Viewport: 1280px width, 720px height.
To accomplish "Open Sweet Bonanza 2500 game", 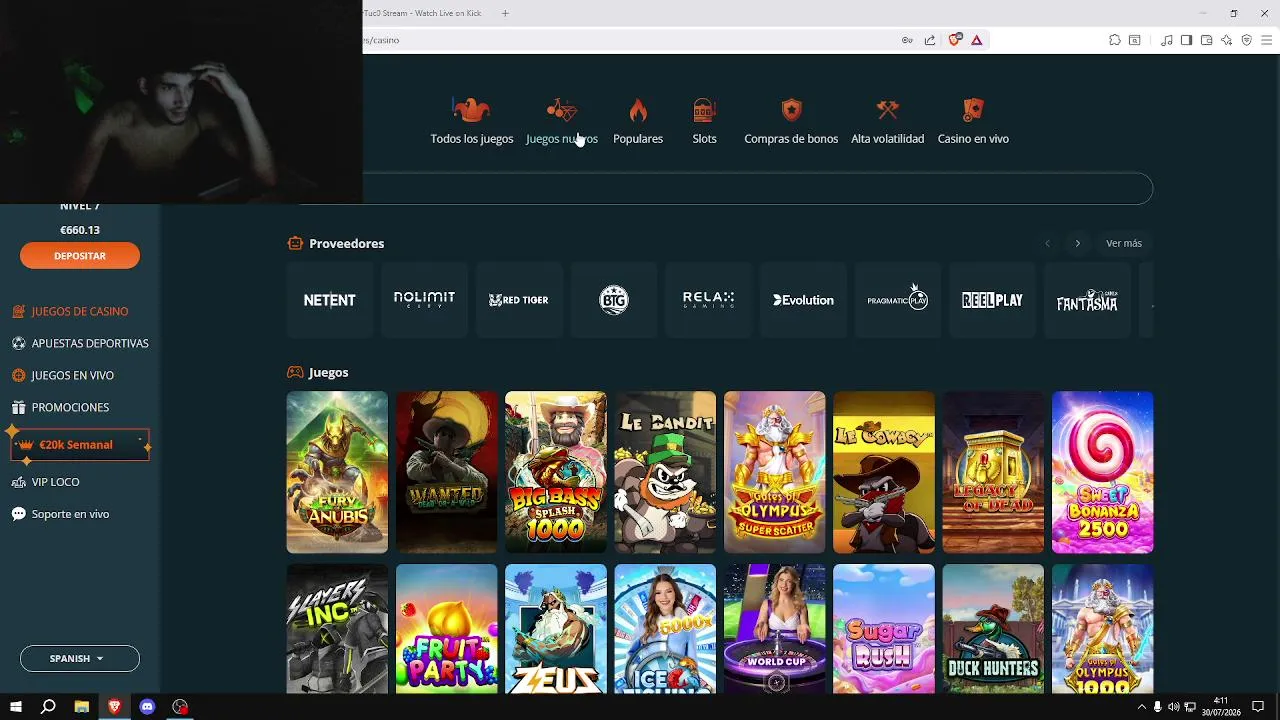I will coord(1103,472).
